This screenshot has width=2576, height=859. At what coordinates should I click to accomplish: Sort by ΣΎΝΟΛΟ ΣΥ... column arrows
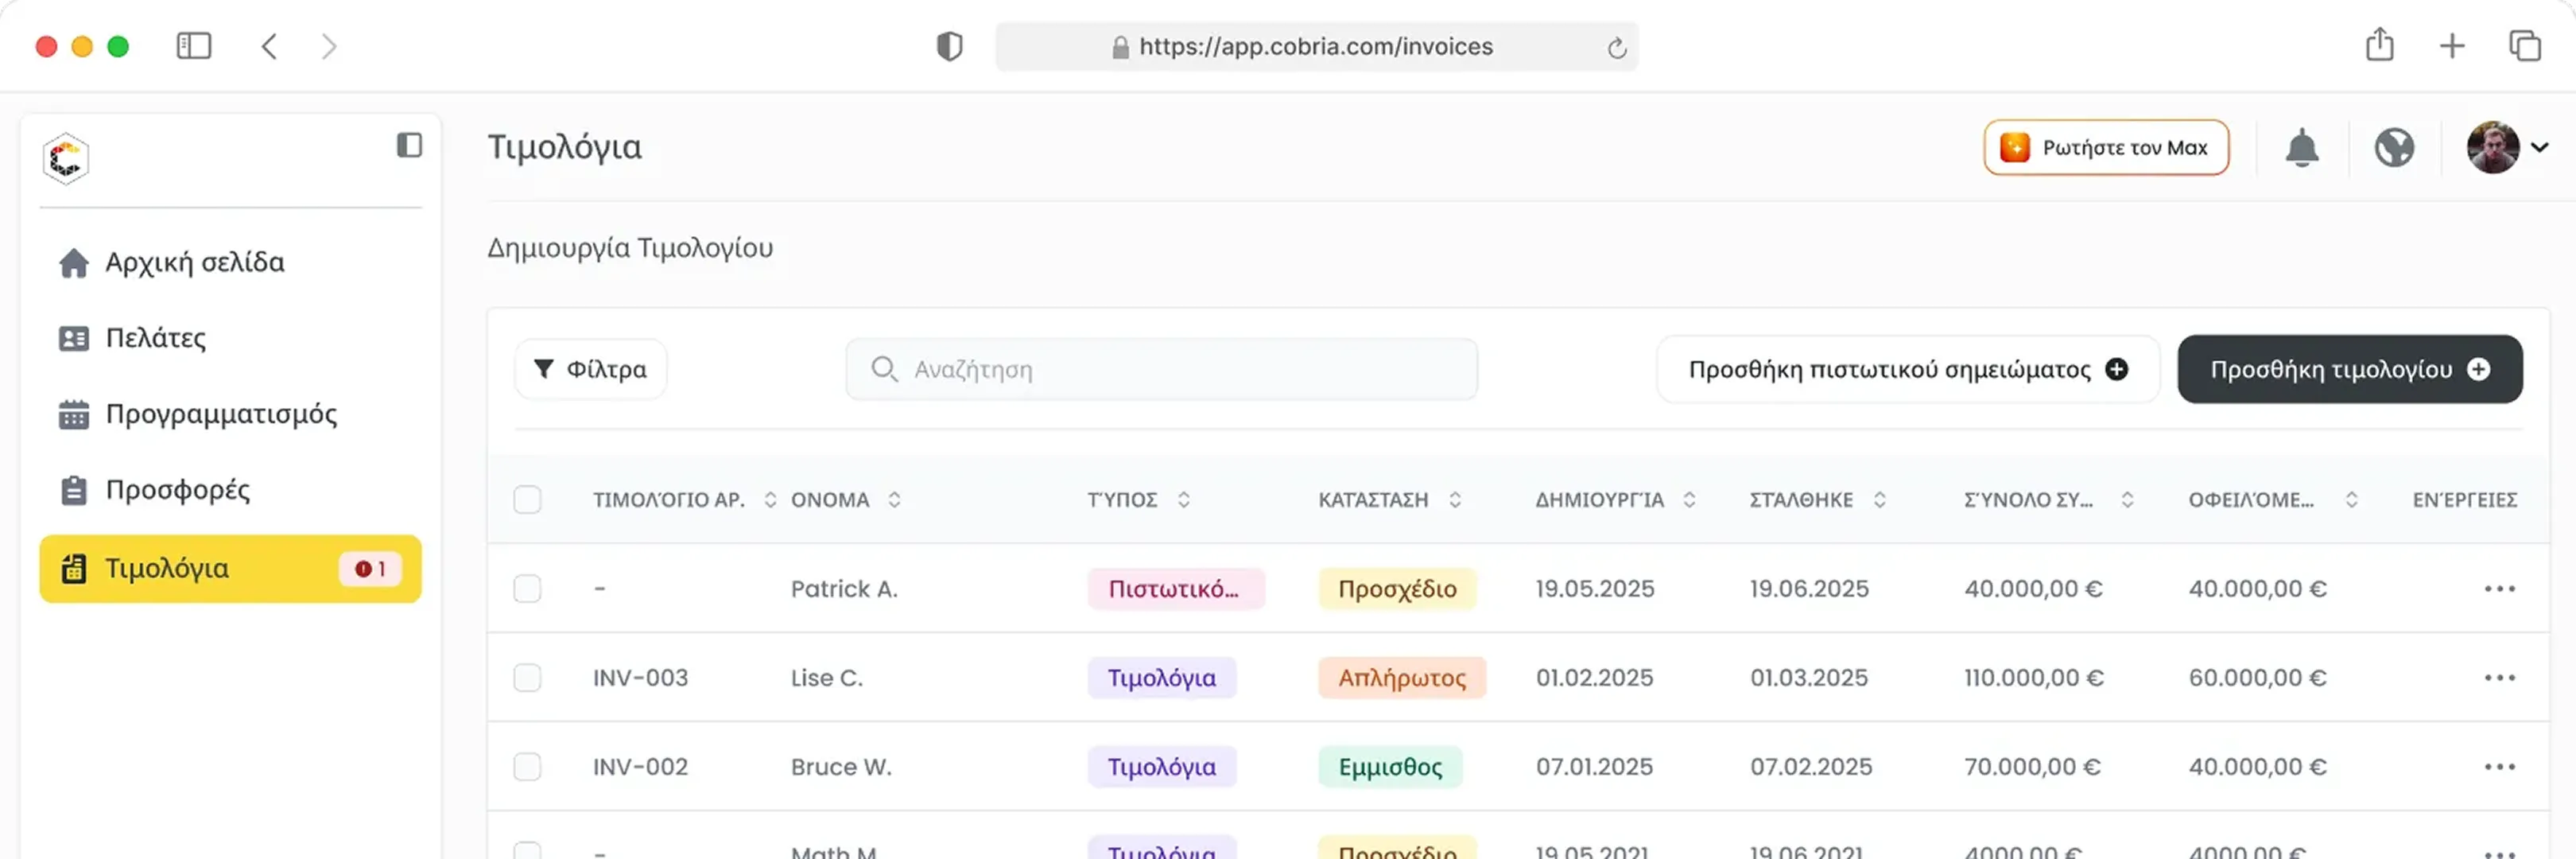tap(2127, 500)
